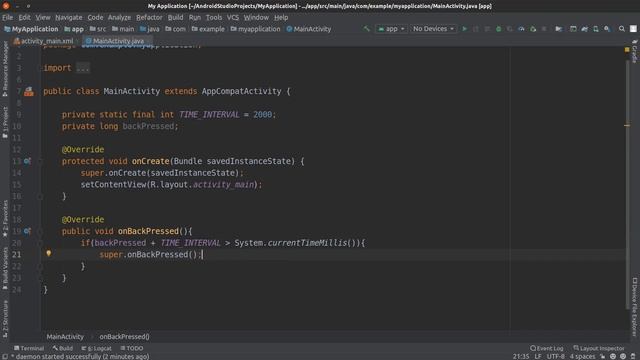This screenshot has height=360, width=640.
Task: Click the override gutter icon beside onCreate
Action: (x=27, y=161)
